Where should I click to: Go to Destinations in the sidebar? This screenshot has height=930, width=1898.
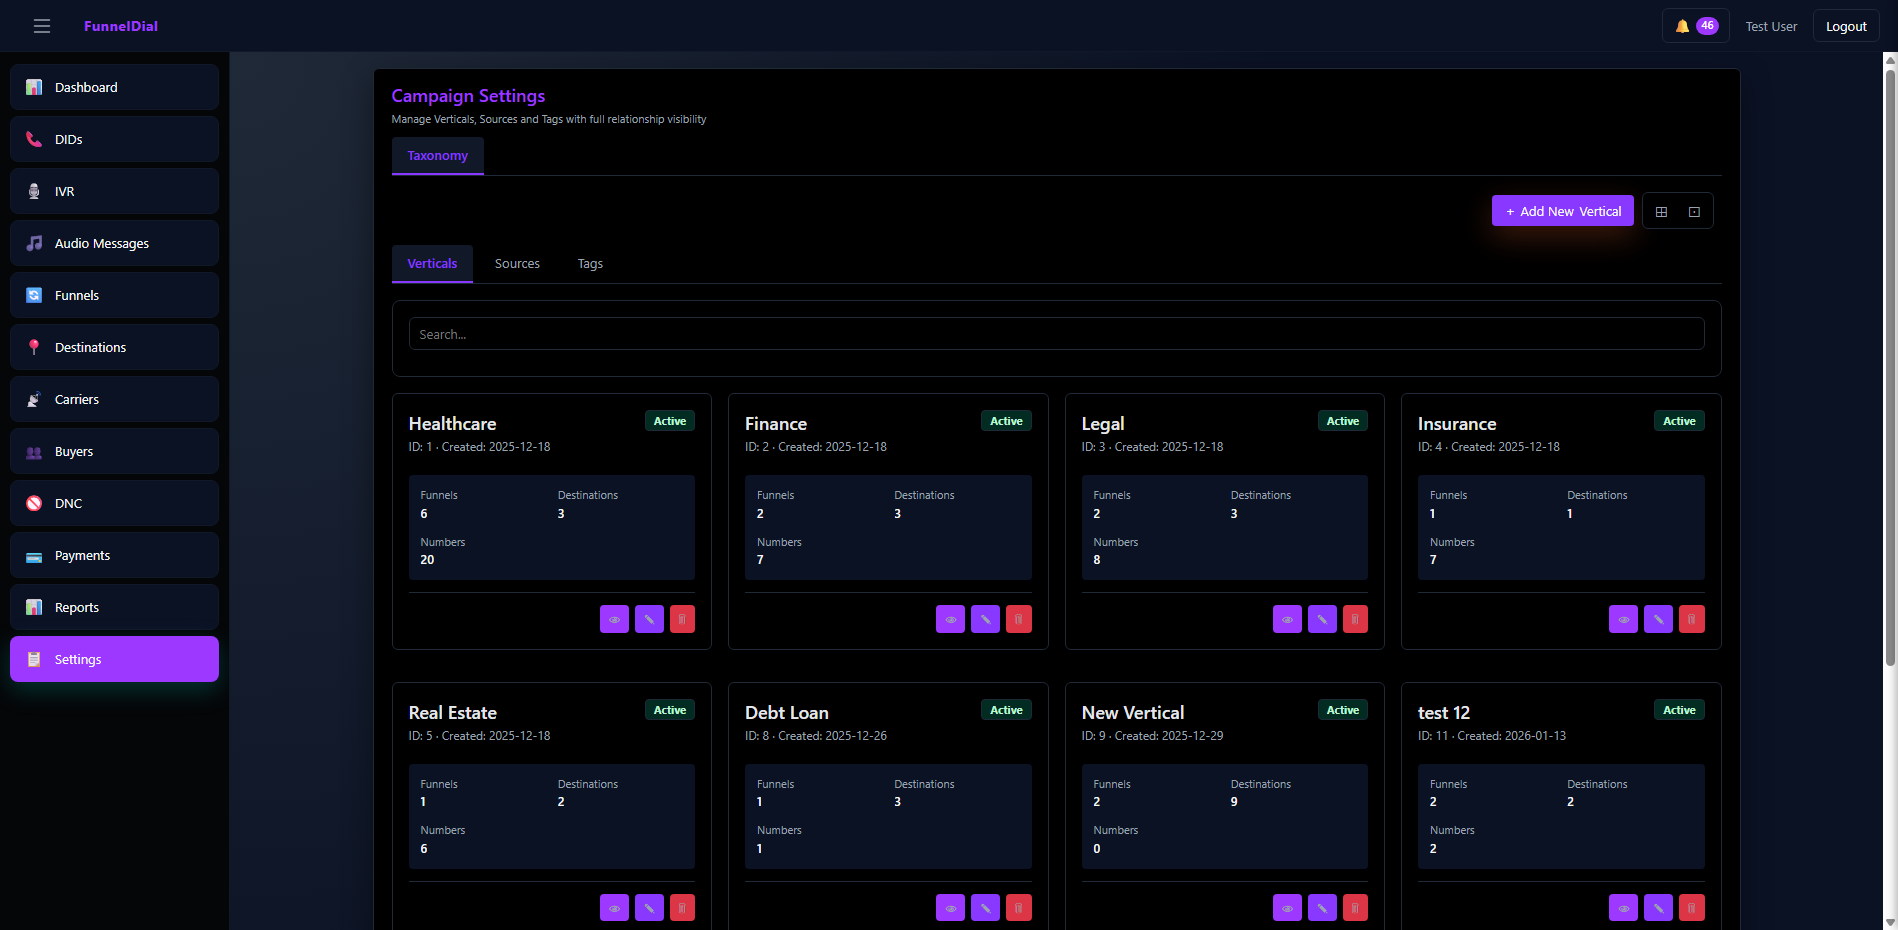pyautogui.click(x=114, y=347)
